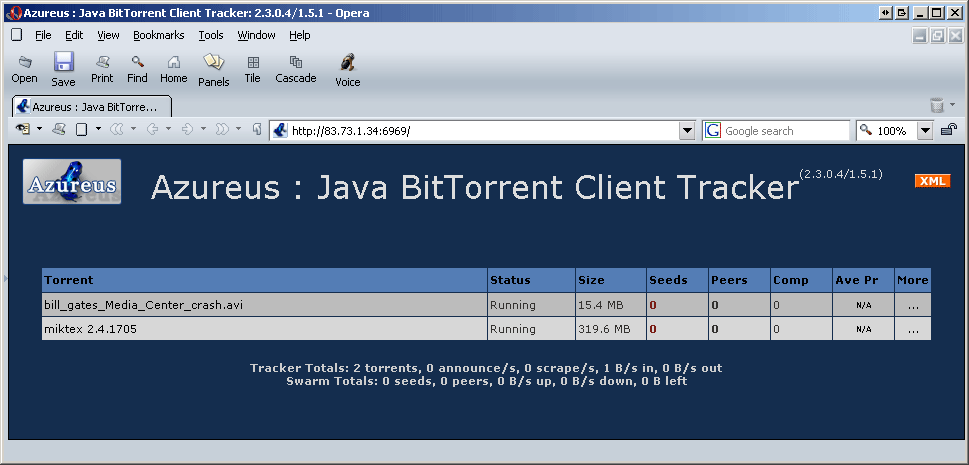Open the Help menu
The image size is (969, 465).
point(300,35)
